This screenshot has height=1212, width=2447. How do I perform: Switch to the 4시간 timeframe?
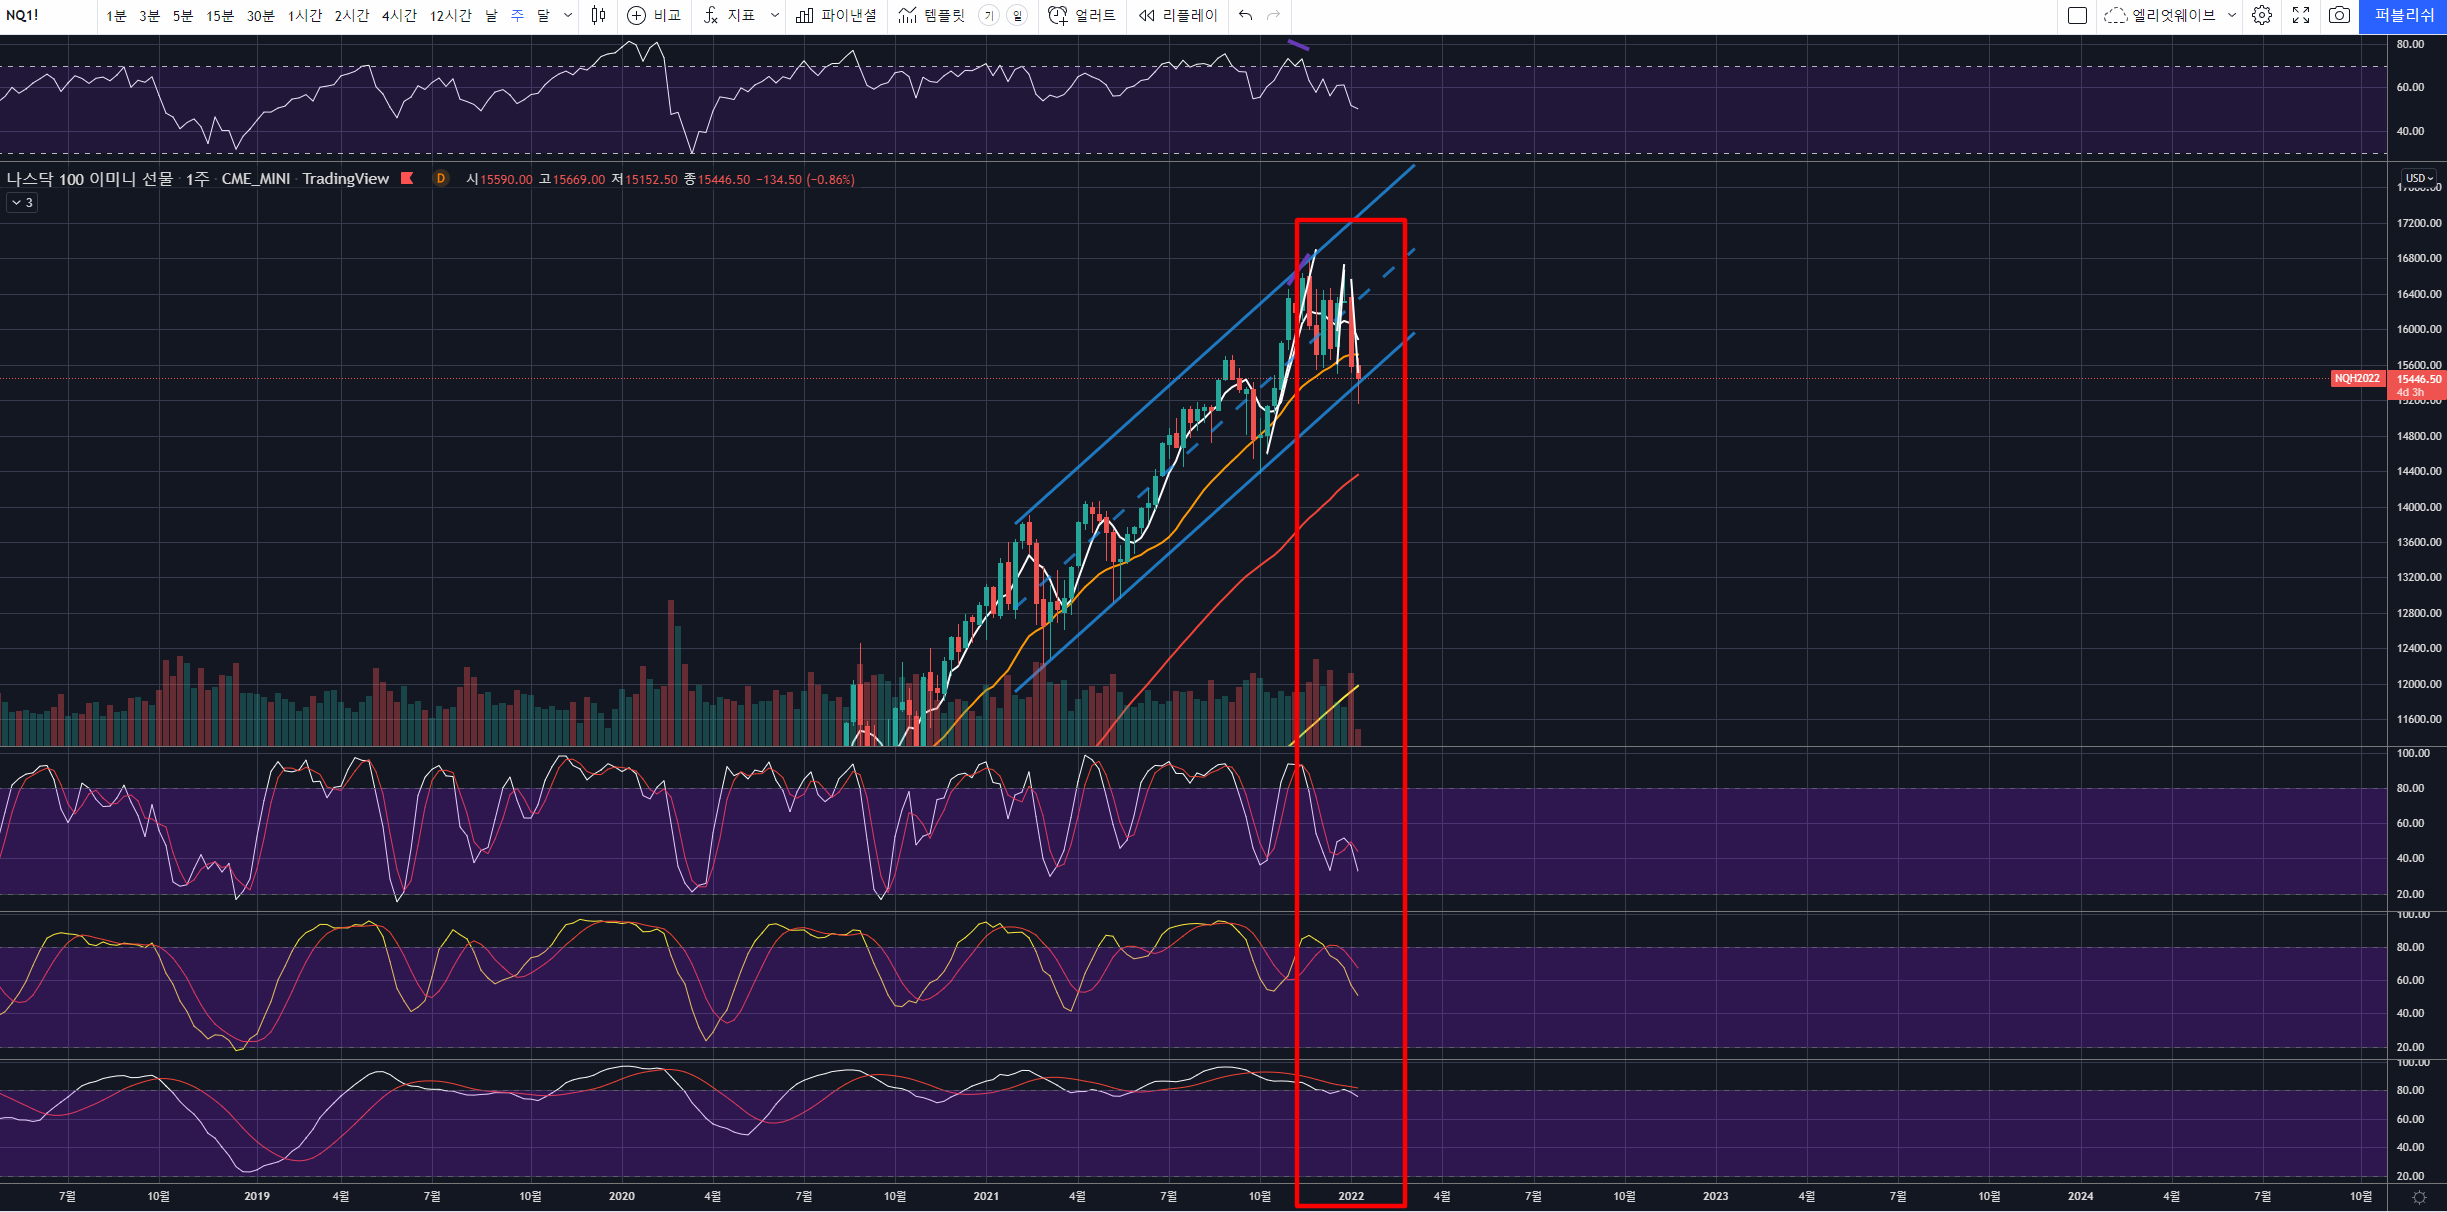(399, 15)
